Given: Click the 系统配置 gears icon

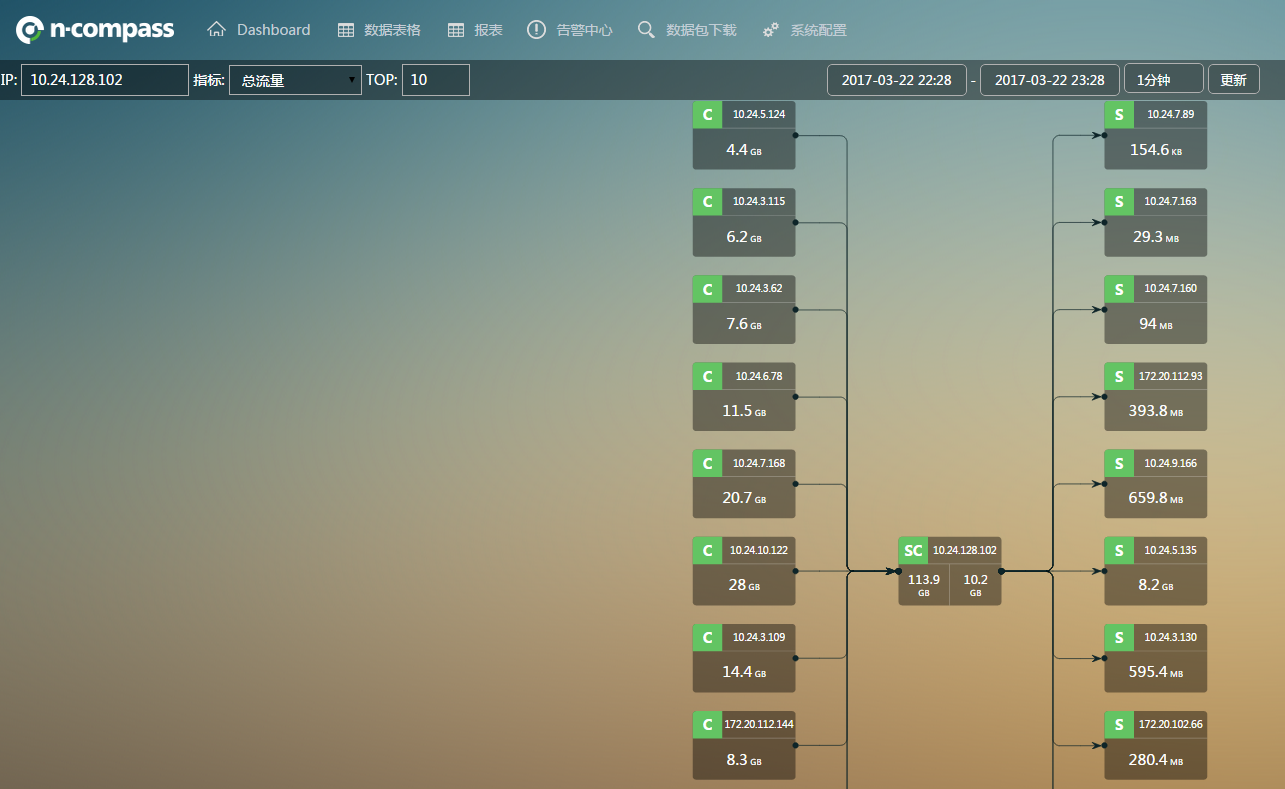Looking at the screenshot, I should 770,30.
